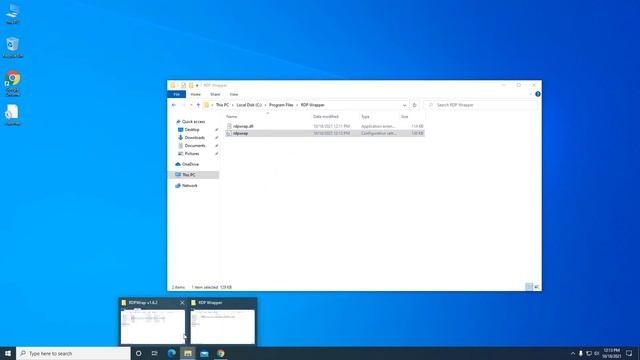Click the taskbar search box

click(73, 353)
